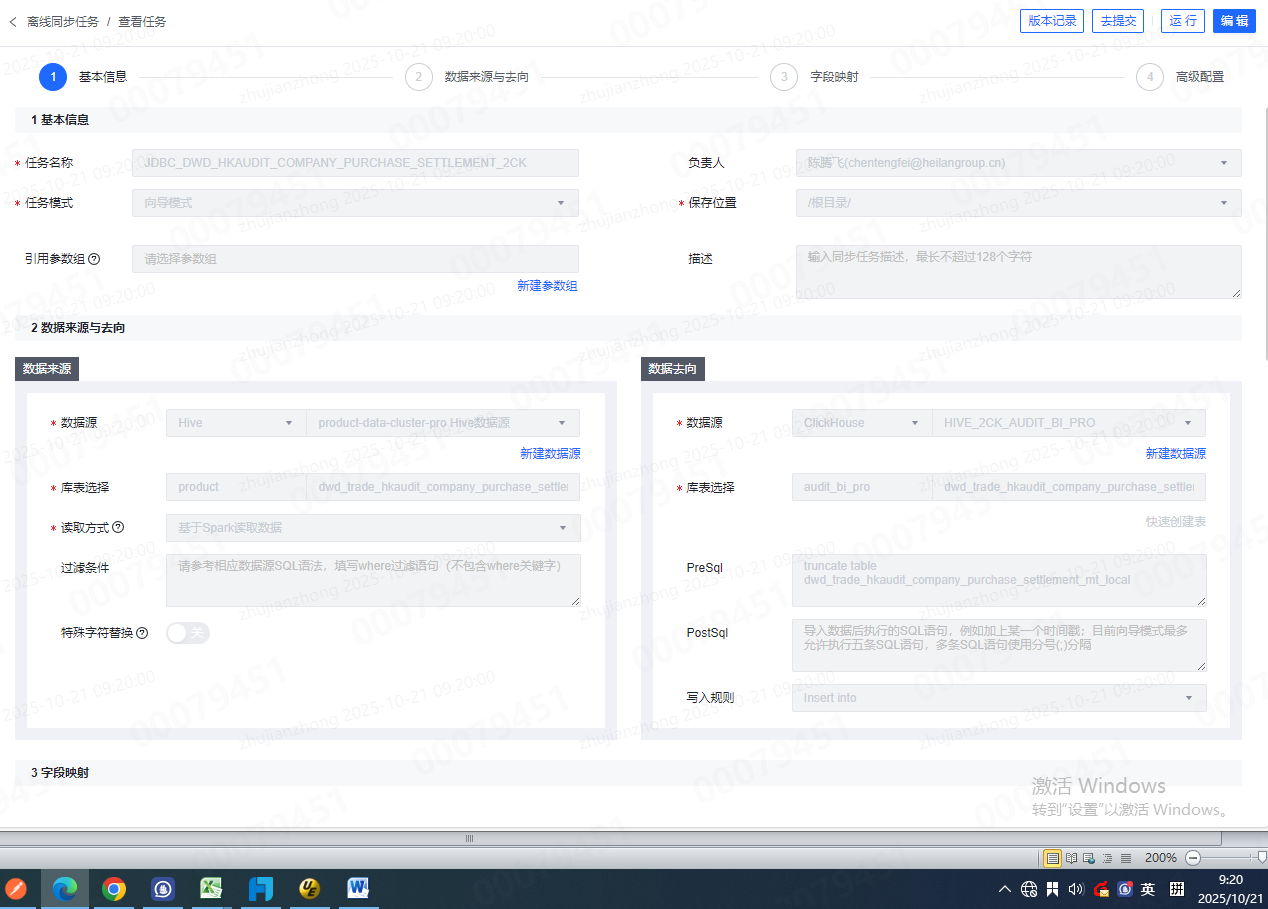Viewport: 1268px width, 909px height.
Task: Click the volume icon in system tray
Action: pyautogui.click(x=1076, y=889)
